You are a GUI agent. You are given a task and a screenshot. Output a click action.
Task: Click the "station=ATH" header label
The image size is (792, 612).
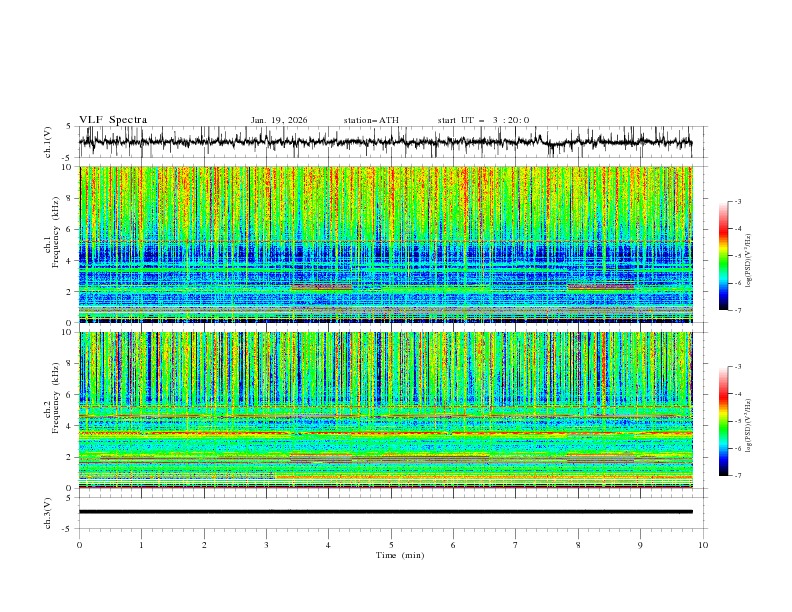click(371, 120)
